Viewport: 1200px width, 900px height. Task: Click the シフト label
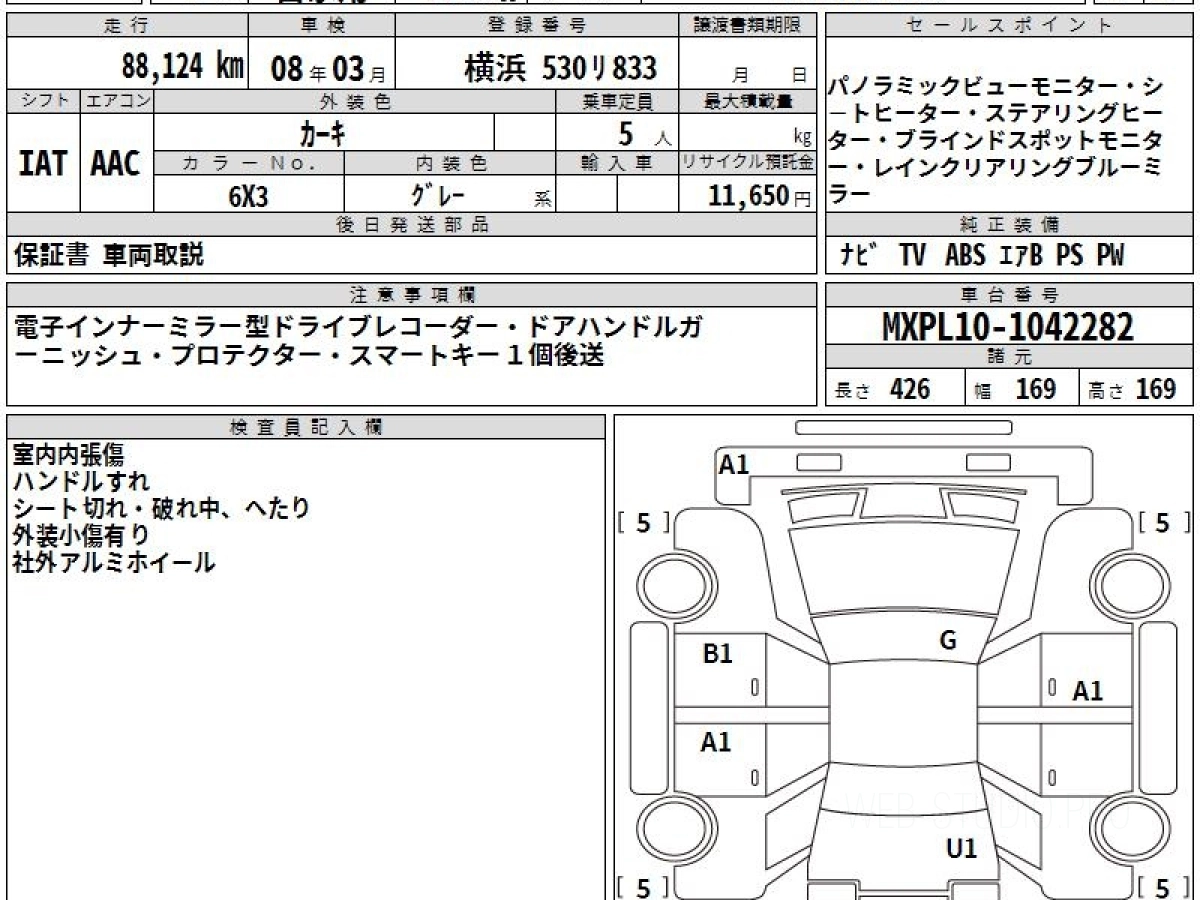pos(43,101)
